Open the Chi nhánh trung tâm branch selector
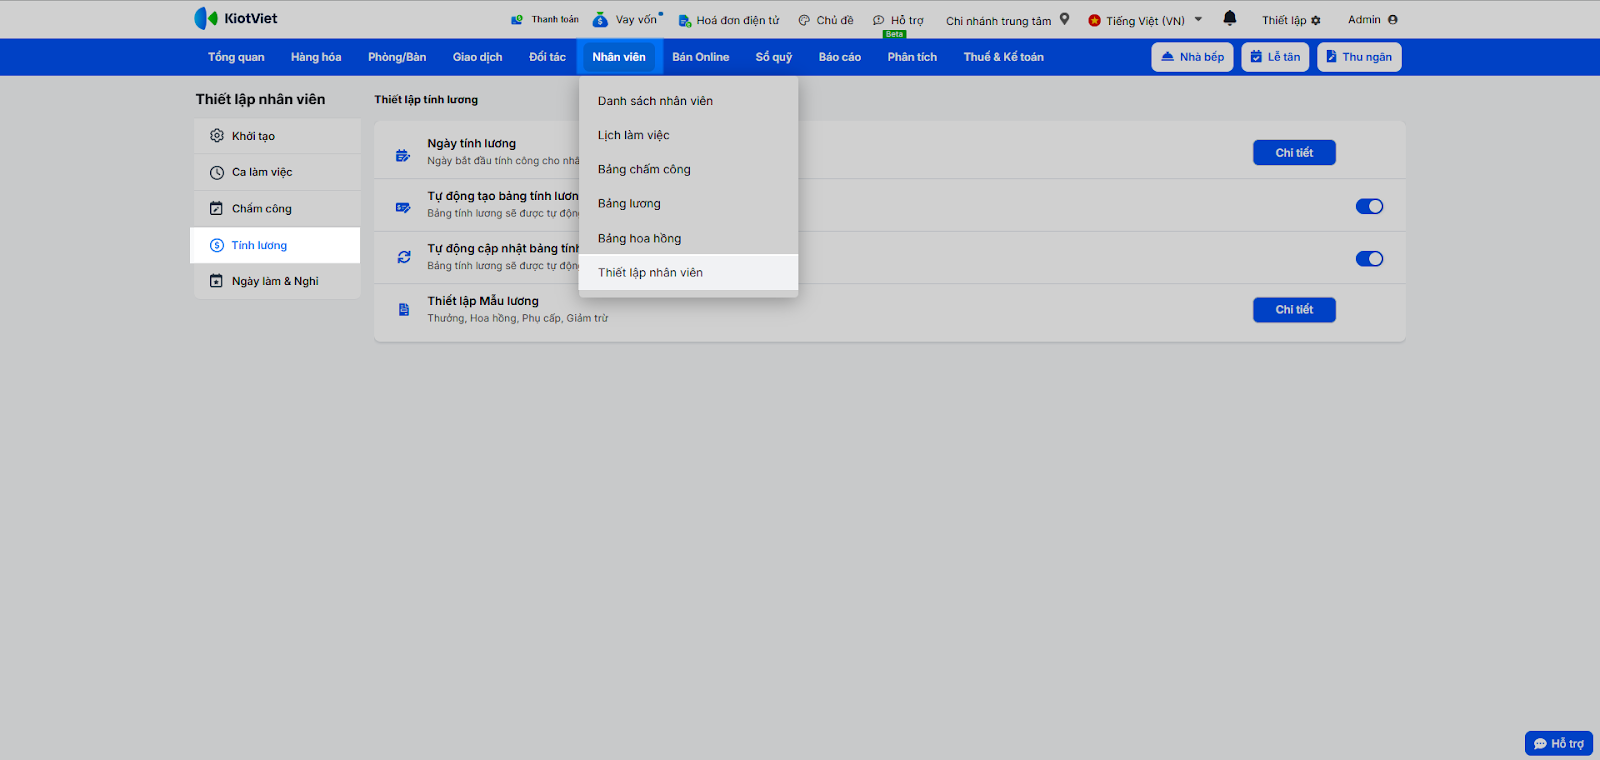 (1008, 20)
